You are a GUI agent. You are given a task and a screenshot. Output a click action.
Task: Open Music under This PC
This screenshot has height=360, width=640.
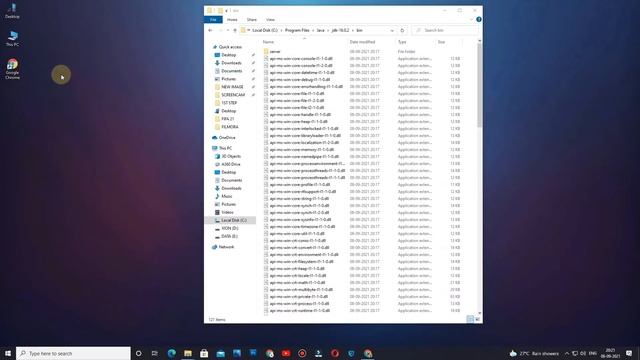point(227,196)
